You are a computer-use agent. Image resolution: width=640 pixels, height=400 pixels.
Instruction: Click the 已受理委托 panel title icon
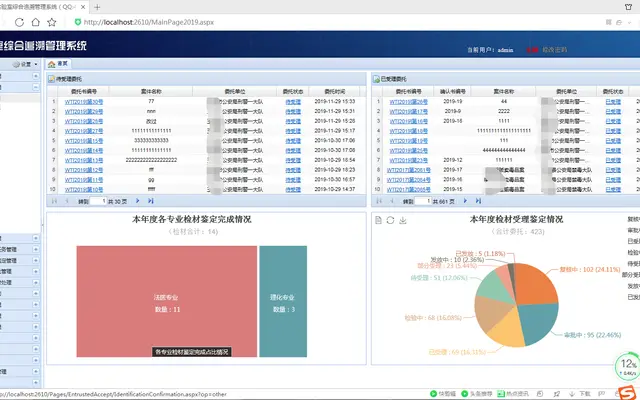click(376, 79)
